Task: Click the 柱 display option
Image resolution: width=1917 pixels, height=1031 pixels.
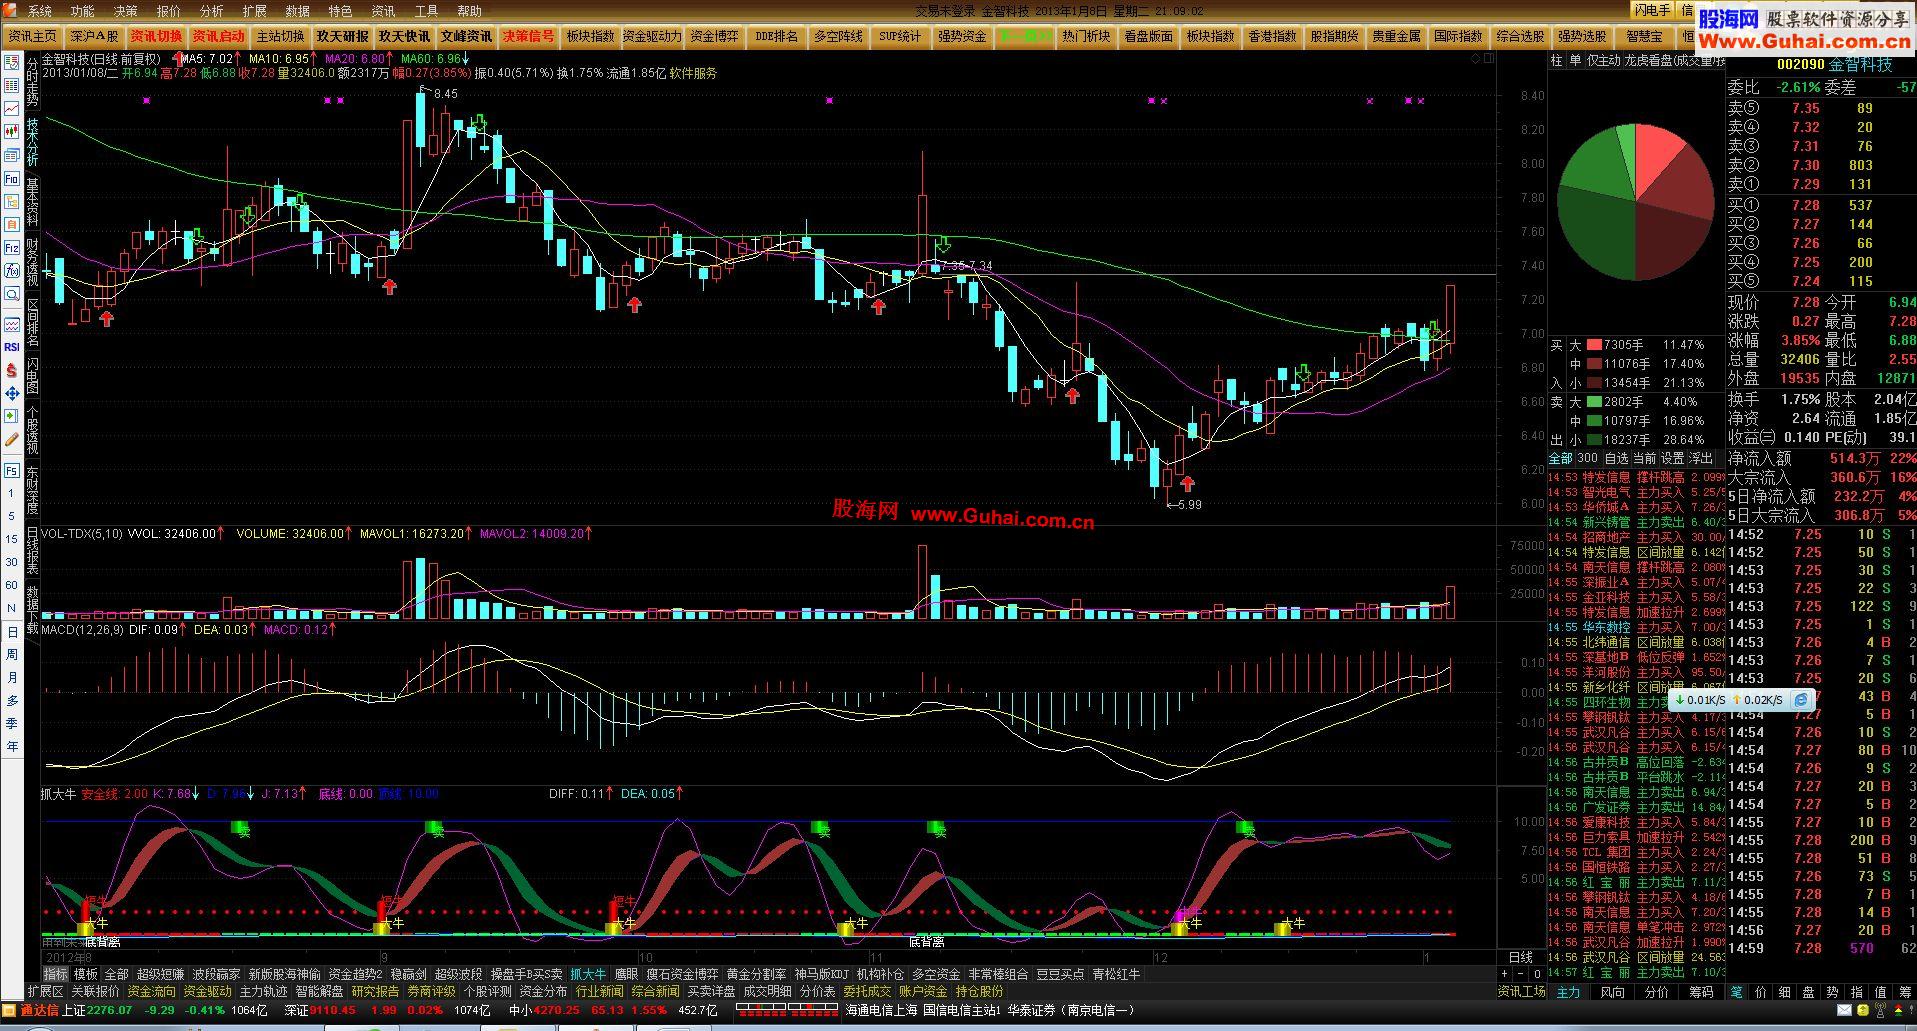Action: (x=1556, y=60)
